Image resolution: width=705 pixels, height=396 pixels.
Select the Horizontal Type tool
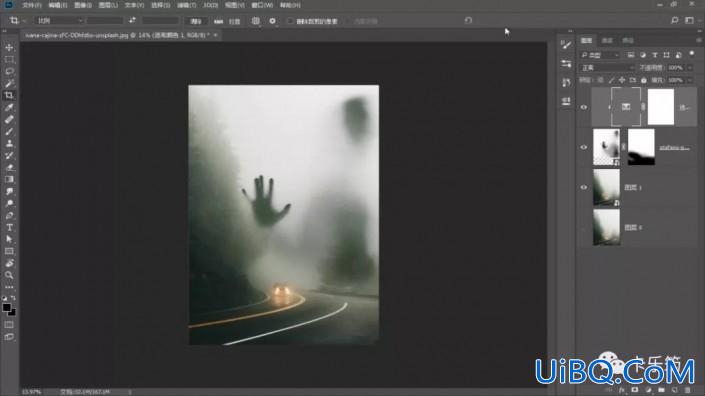pyautogui.click(x=9, y=227)
